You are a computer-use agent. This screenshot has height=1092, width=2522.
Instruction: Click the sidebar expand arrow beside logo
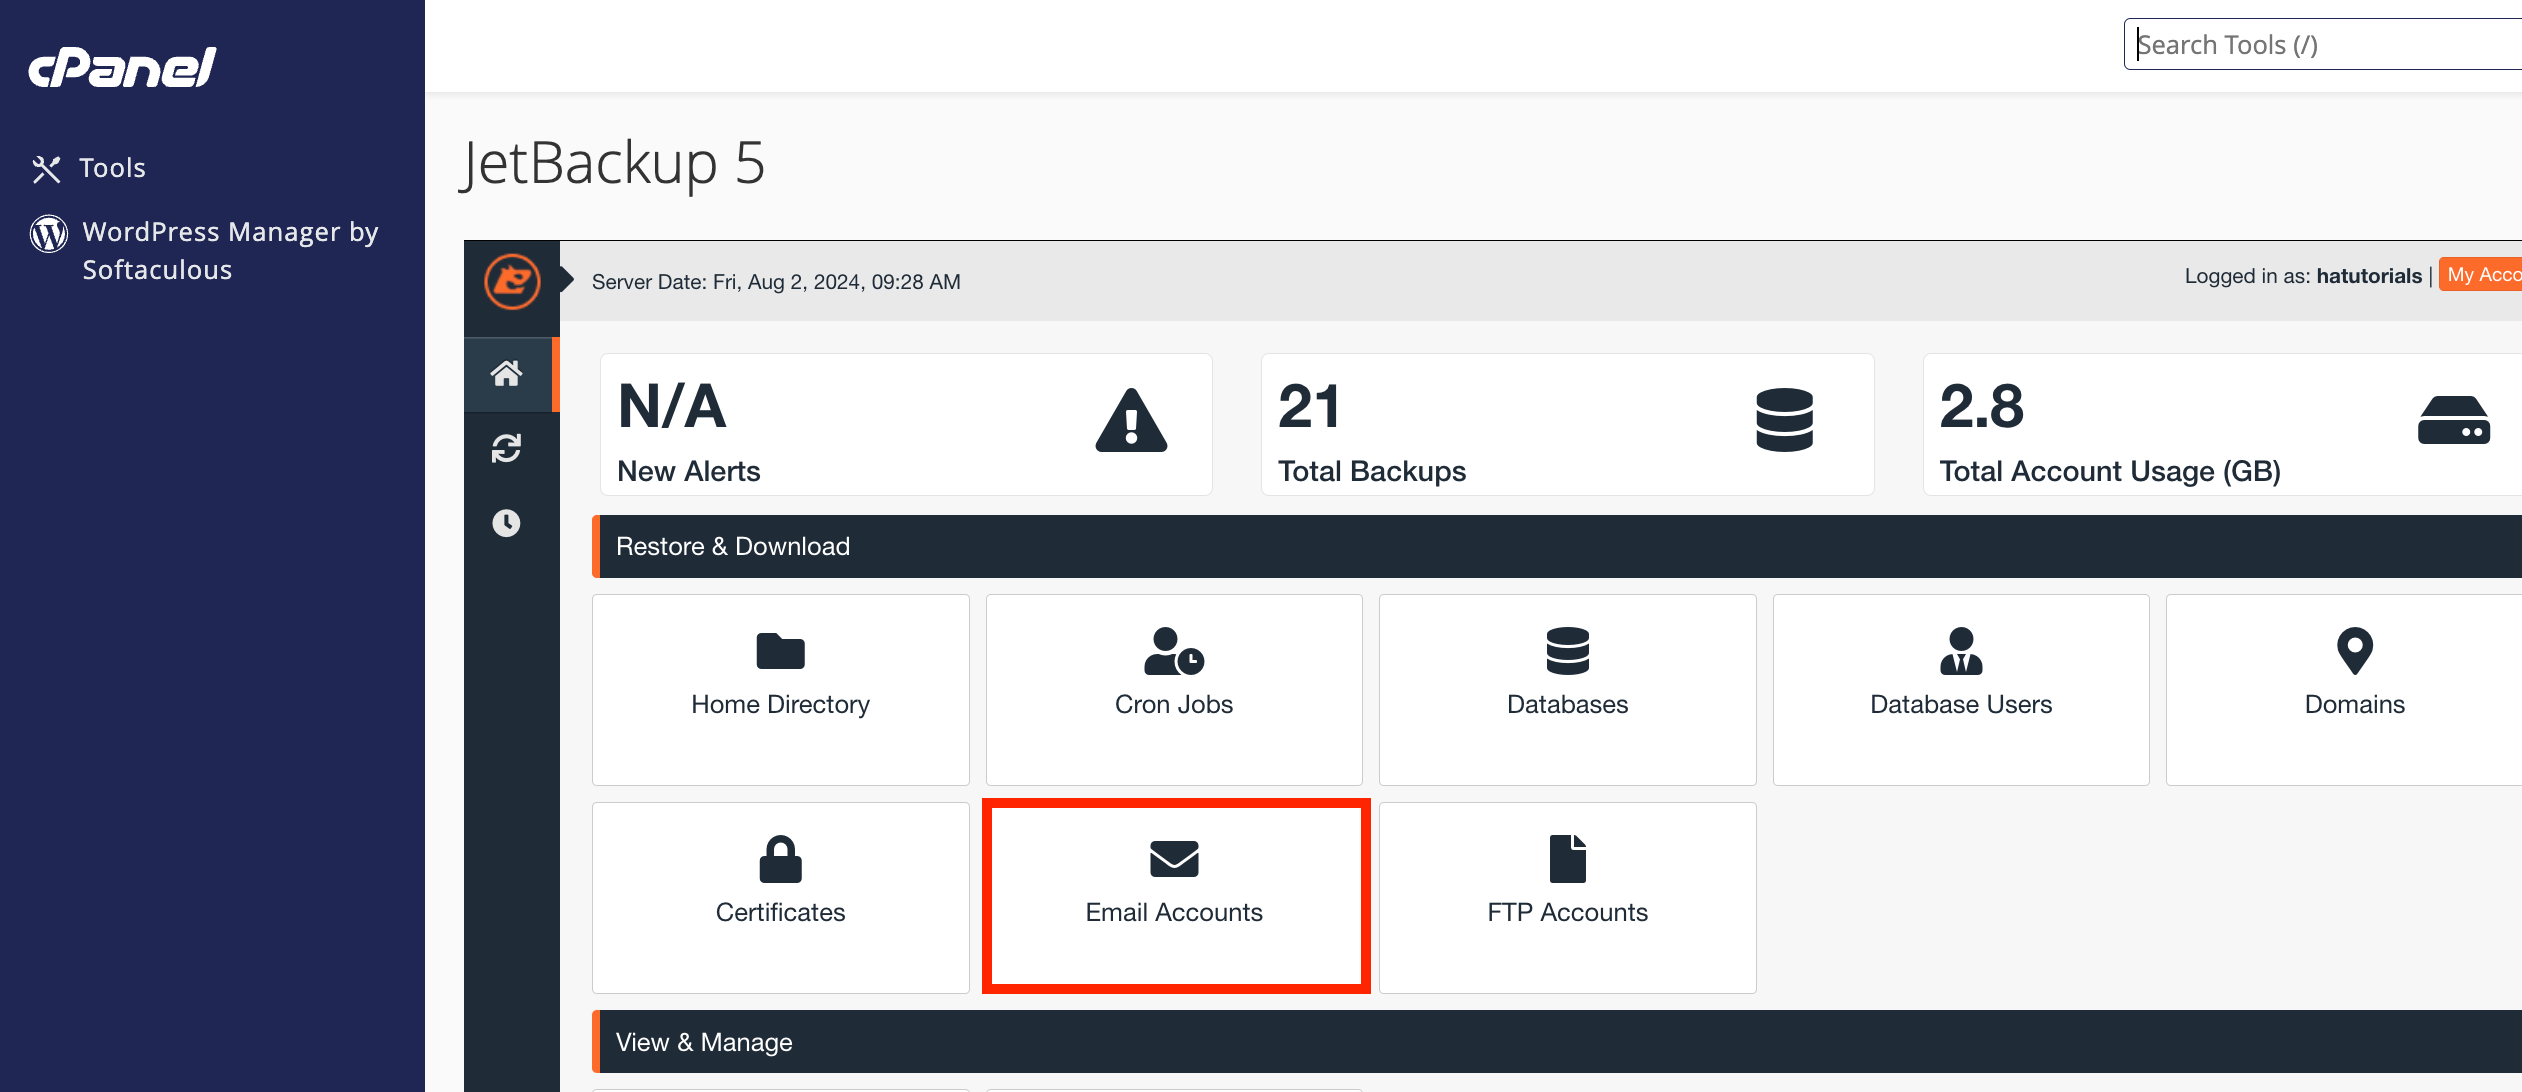click(x=567, y=279)
